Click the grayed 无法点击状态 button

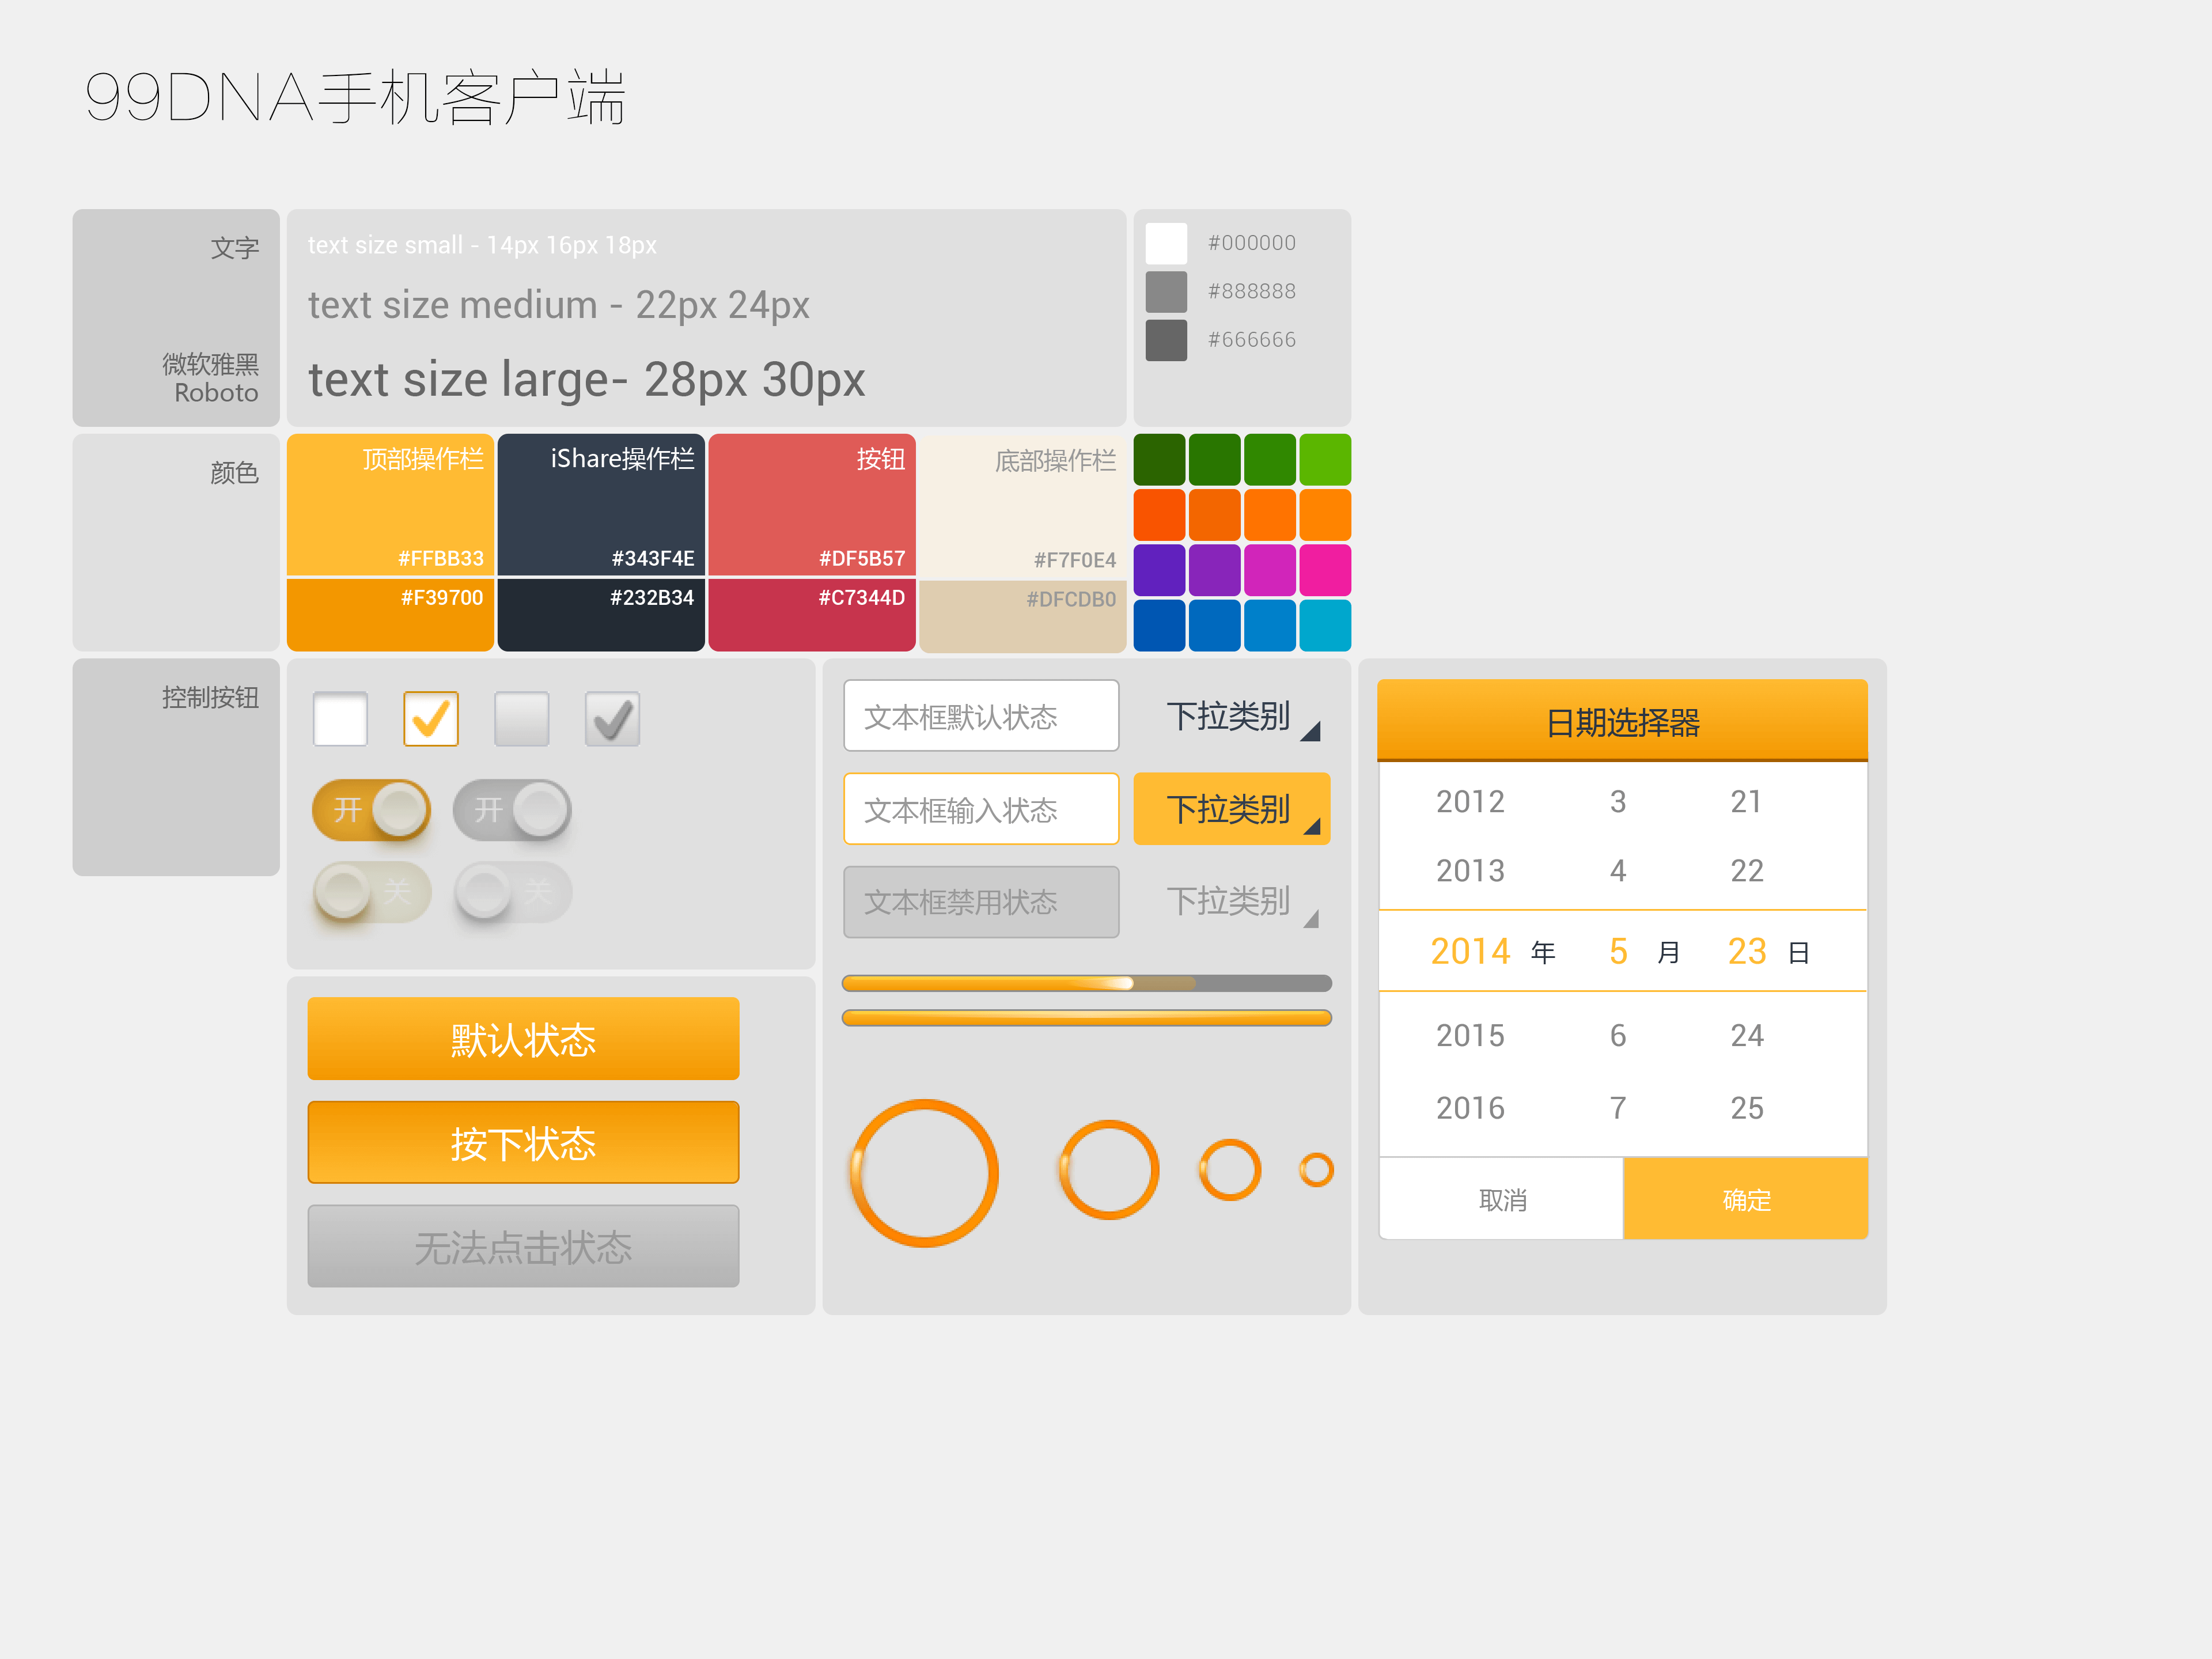pos(523,1247)
